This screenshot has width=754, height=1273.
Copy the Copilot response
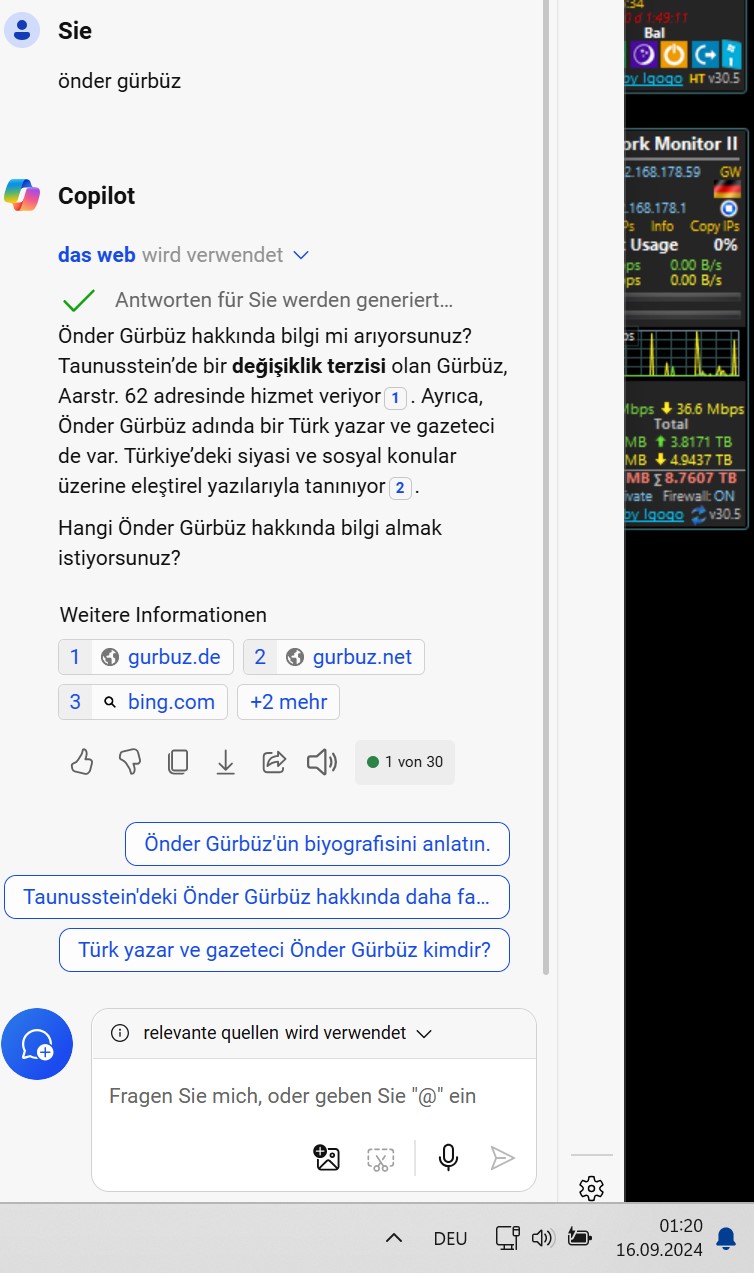pos(178,763)
